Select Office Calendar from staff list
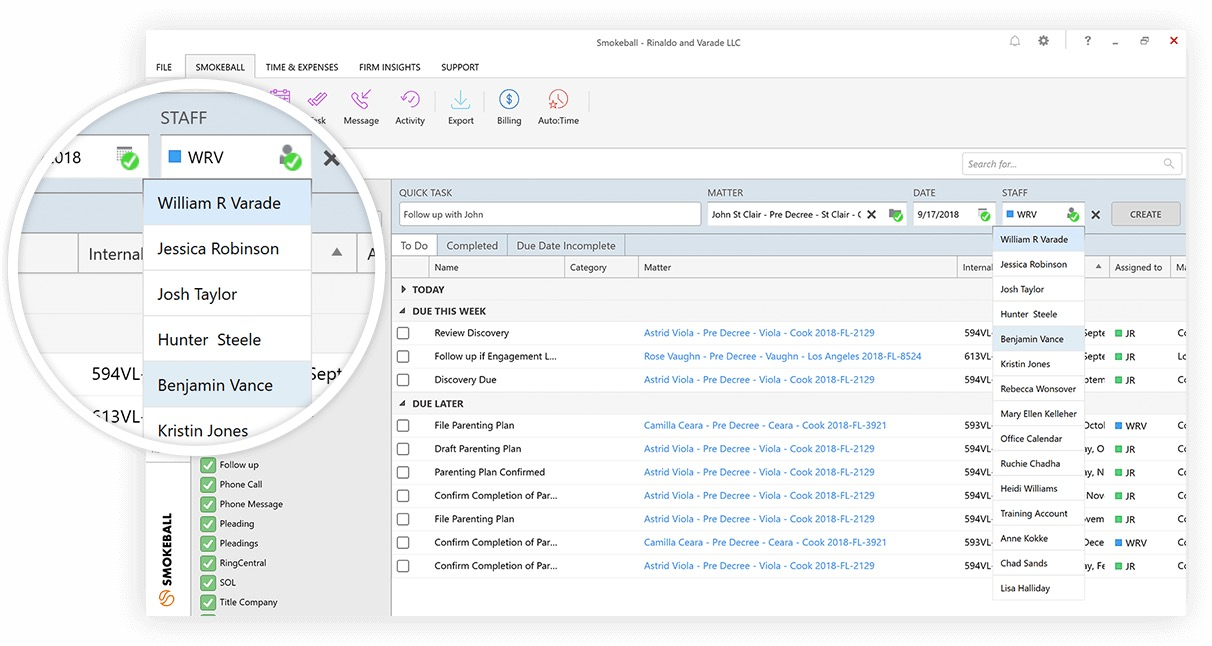The width and height of the screenshot is (1212, 646). tap(1038, 439)
